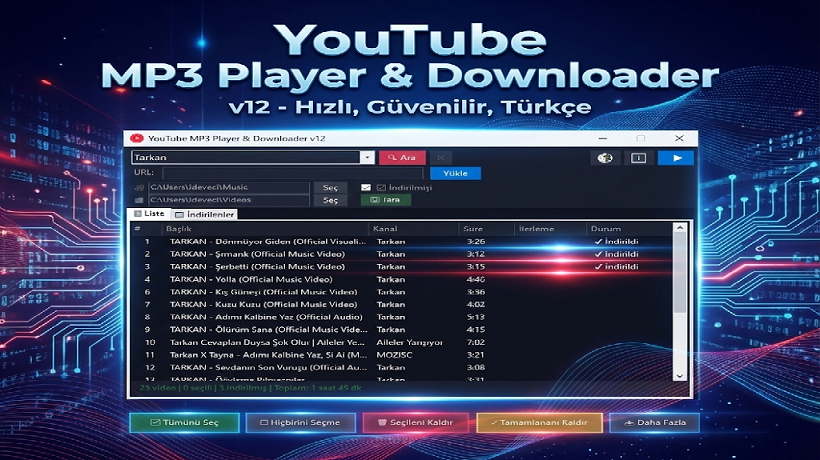Screen dimensions: 820x460
Task: Click the Music folder path field
Action: coord(229,187)
